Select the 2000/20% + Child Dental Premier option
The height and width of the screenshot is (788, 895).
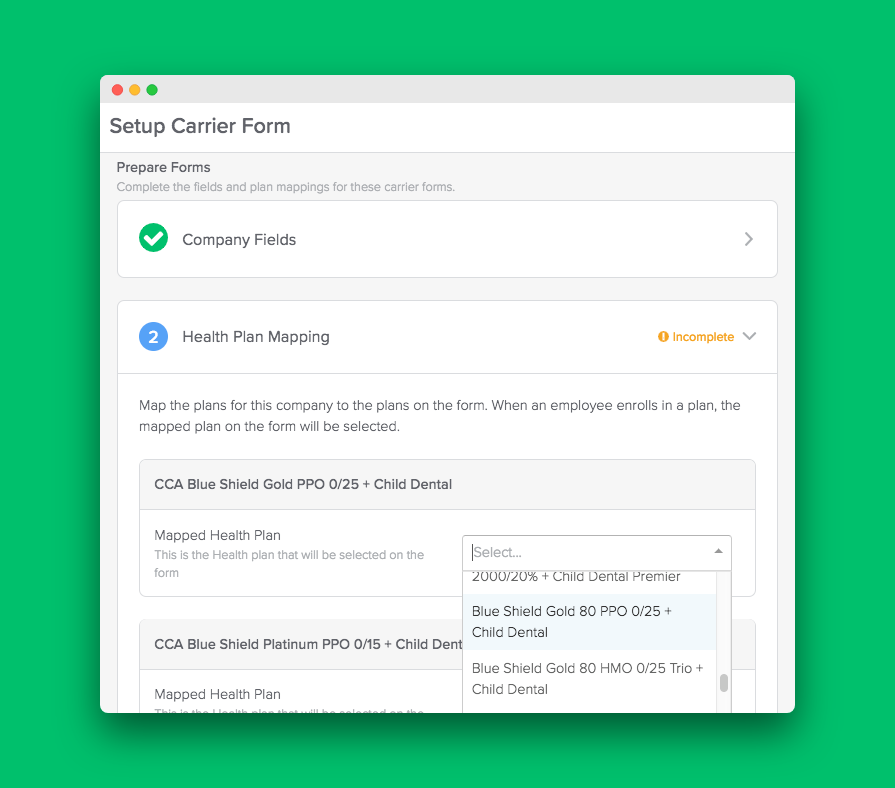pyautogui.click(x=589, y=577)
